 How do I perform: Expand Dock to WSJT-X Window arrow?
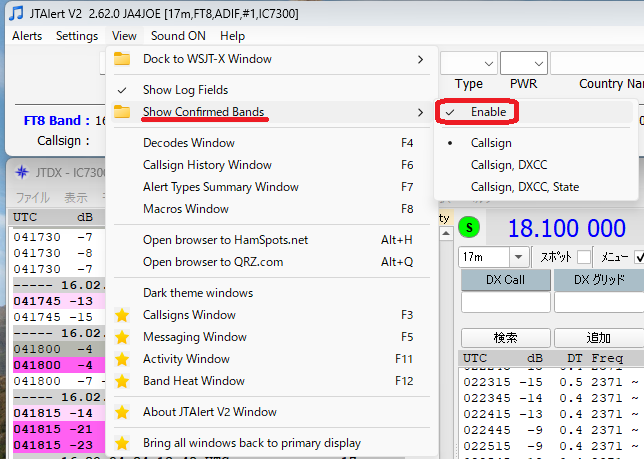click(x=420, y=60)
